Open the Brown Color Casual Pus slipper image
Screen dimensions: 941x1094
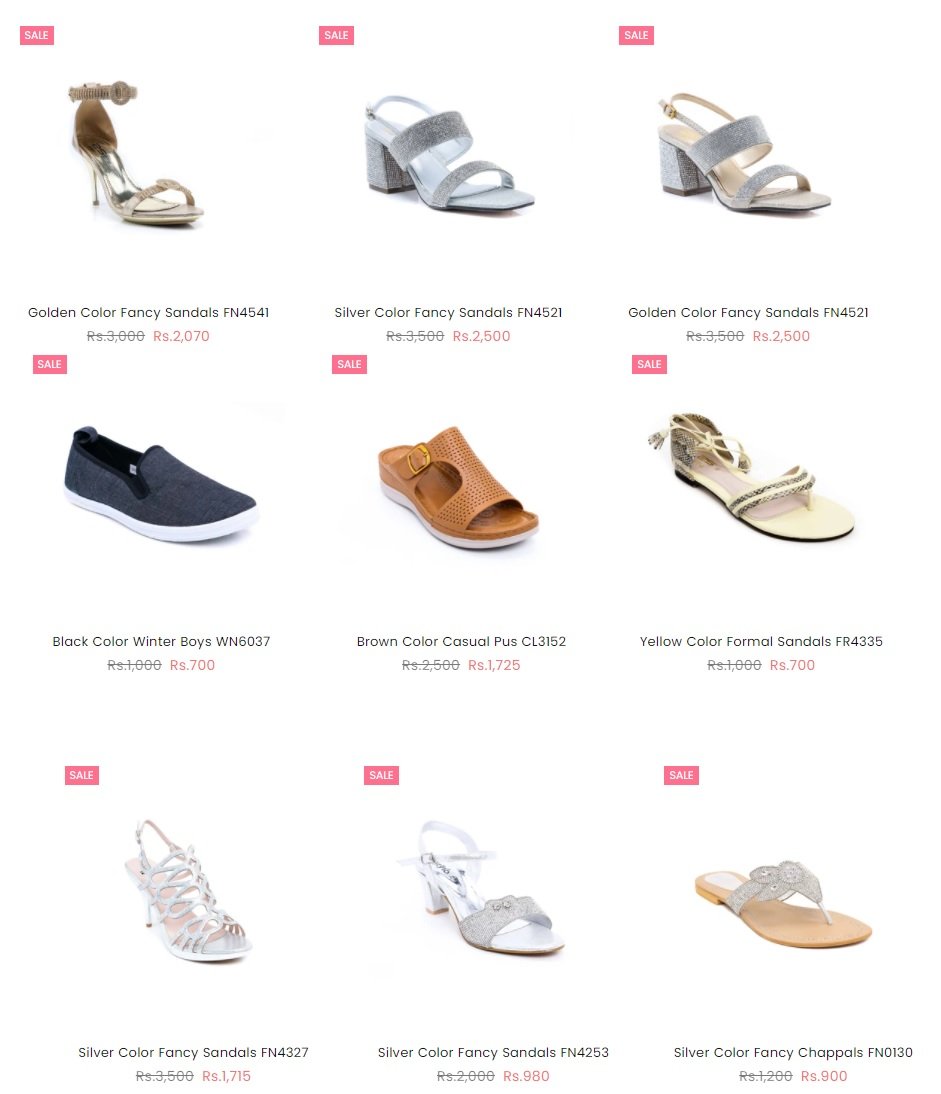[459, 487]
